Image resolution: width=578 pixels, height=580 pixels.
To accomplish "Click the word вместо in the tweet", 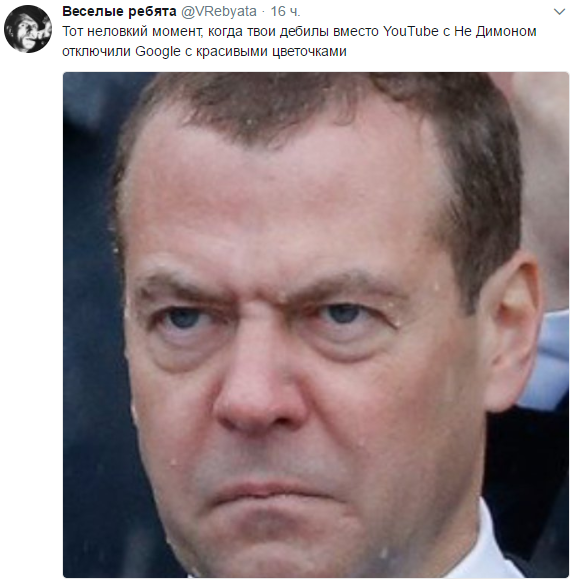I will coord(355,32).
